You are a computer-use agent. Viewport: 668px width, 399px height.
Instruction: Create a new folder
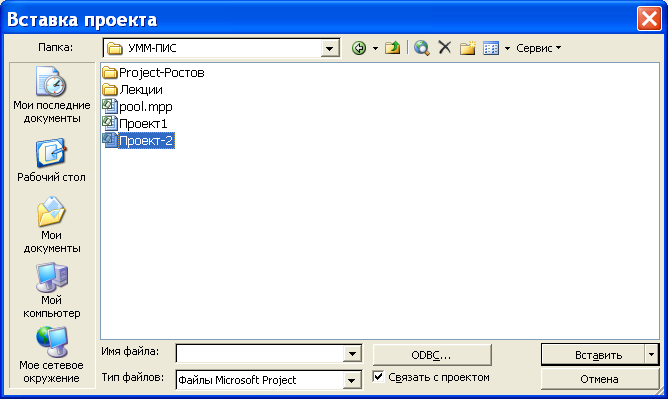[467, 48]
